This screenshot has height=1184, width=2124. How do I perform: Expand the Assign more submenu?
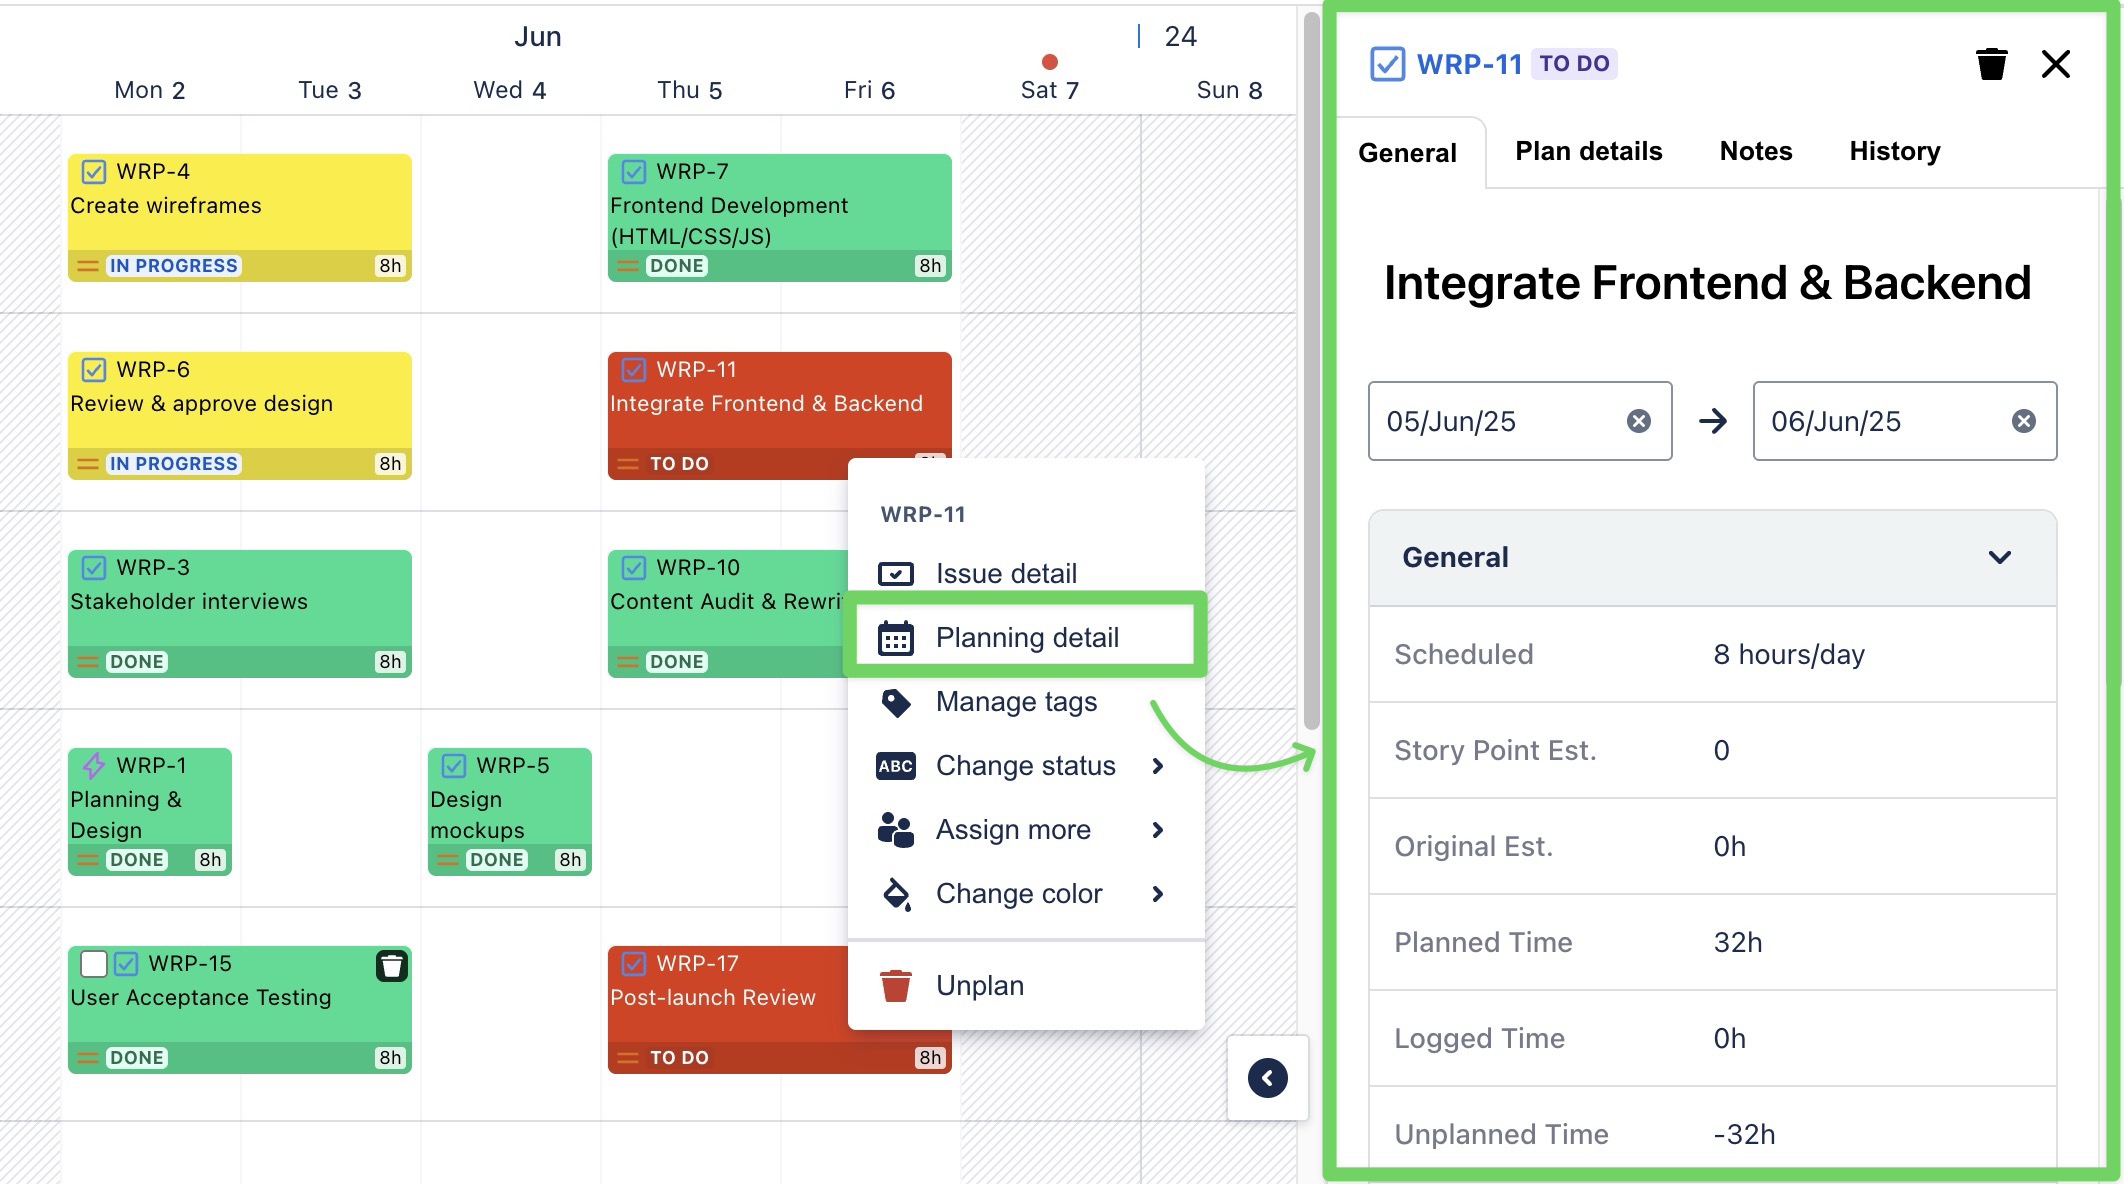pos(1158,830)
